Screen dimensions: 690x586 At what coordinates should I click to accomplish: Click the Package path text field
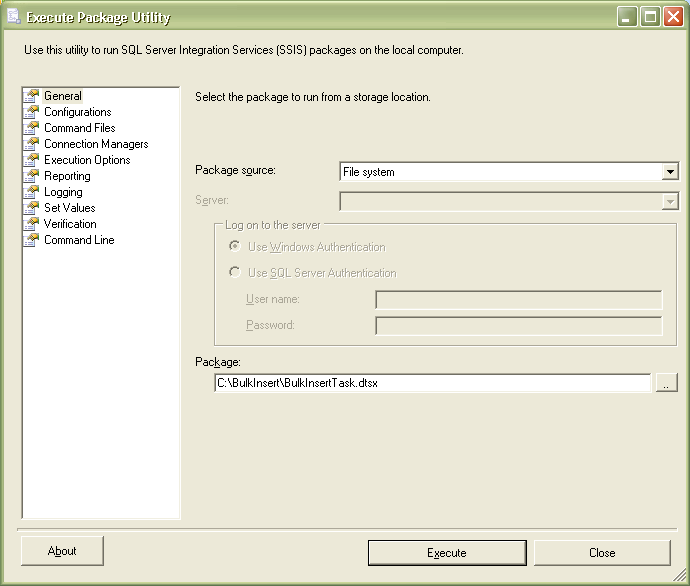[433, 382]
